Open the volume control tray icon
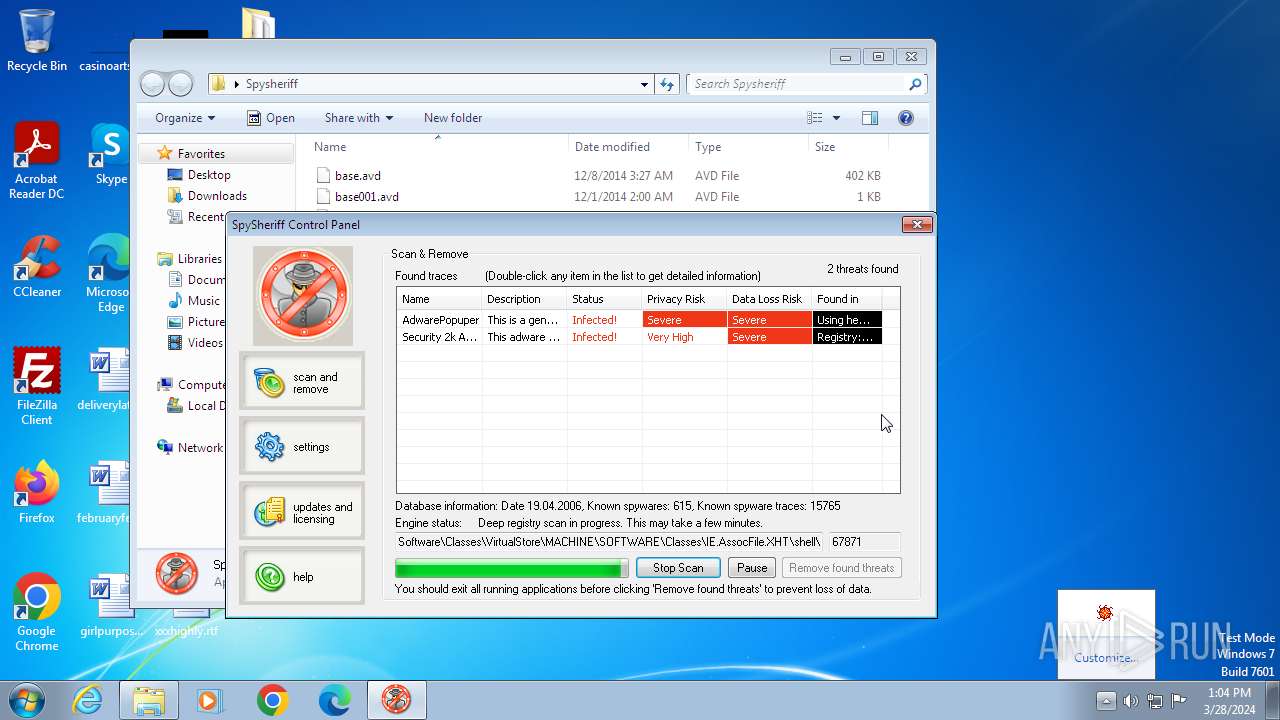Screen dimensions: 1280x720 (x=1131, y=700)
